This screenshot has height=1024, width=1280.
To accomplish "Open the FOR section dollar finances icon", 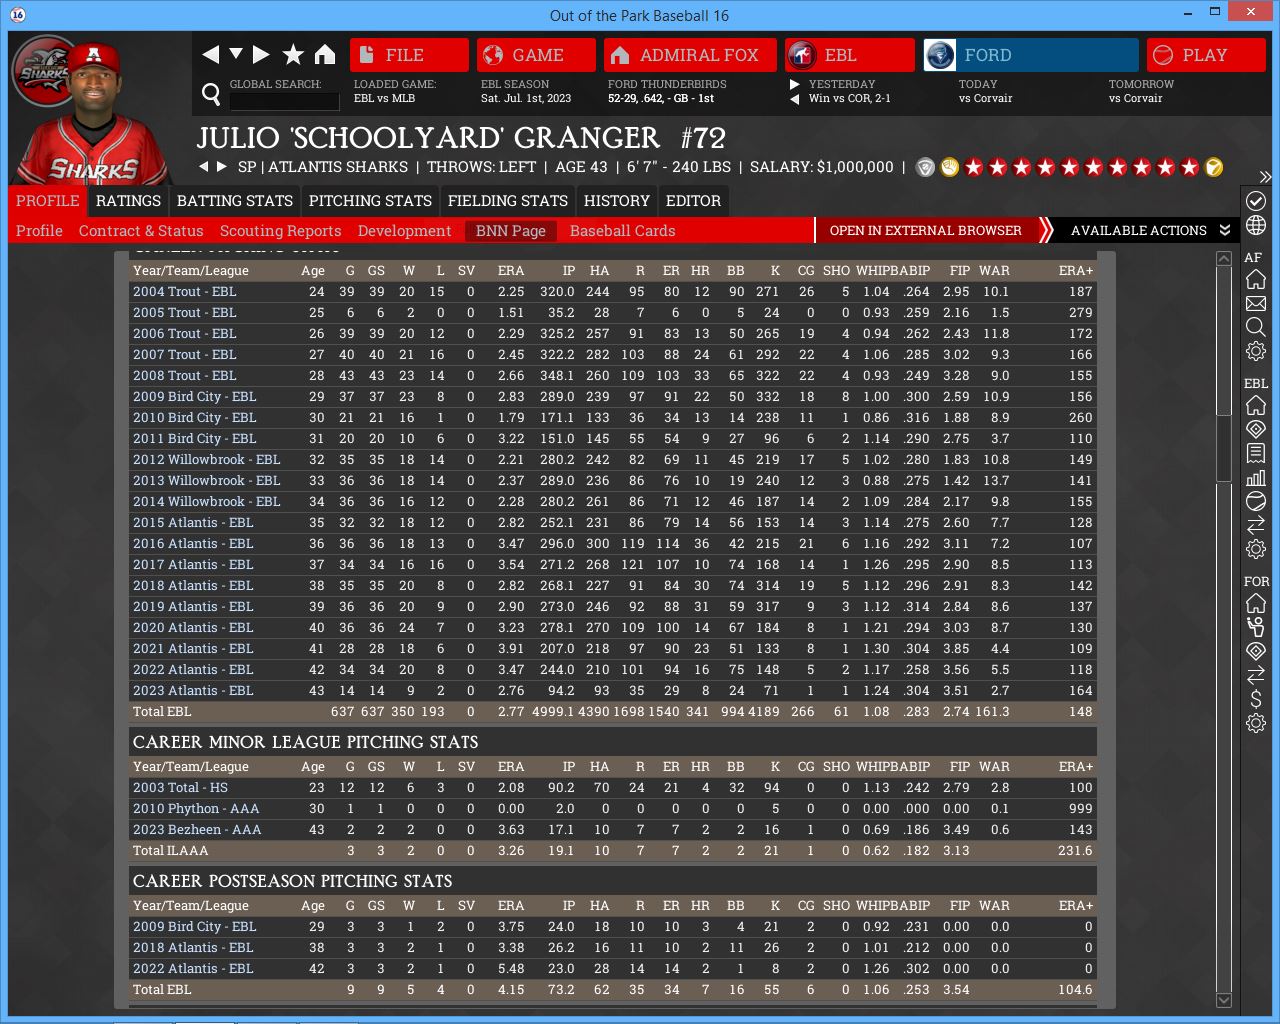I will 1256,699.
